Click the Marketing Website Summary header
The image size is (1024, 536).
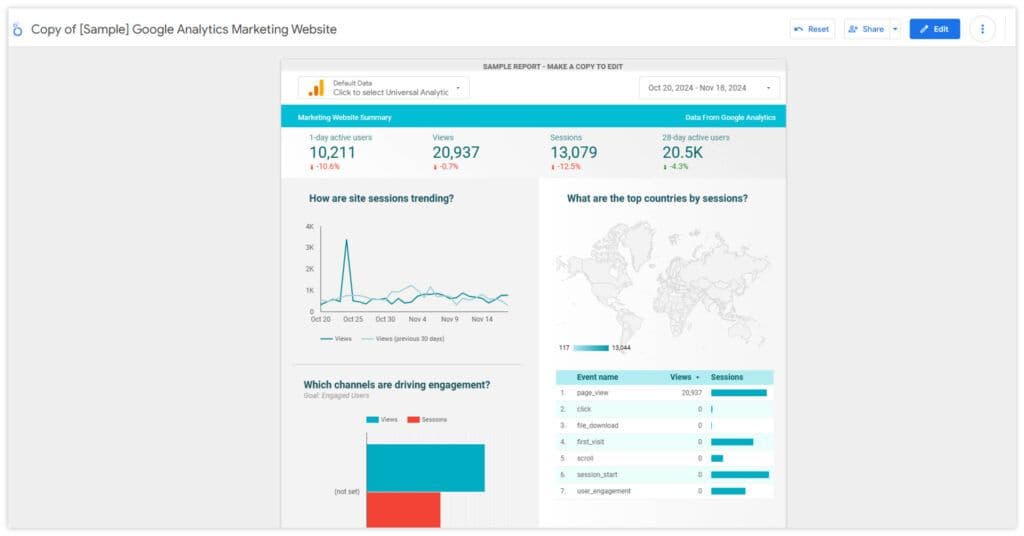pyautogui.click(x=344, y=118)
